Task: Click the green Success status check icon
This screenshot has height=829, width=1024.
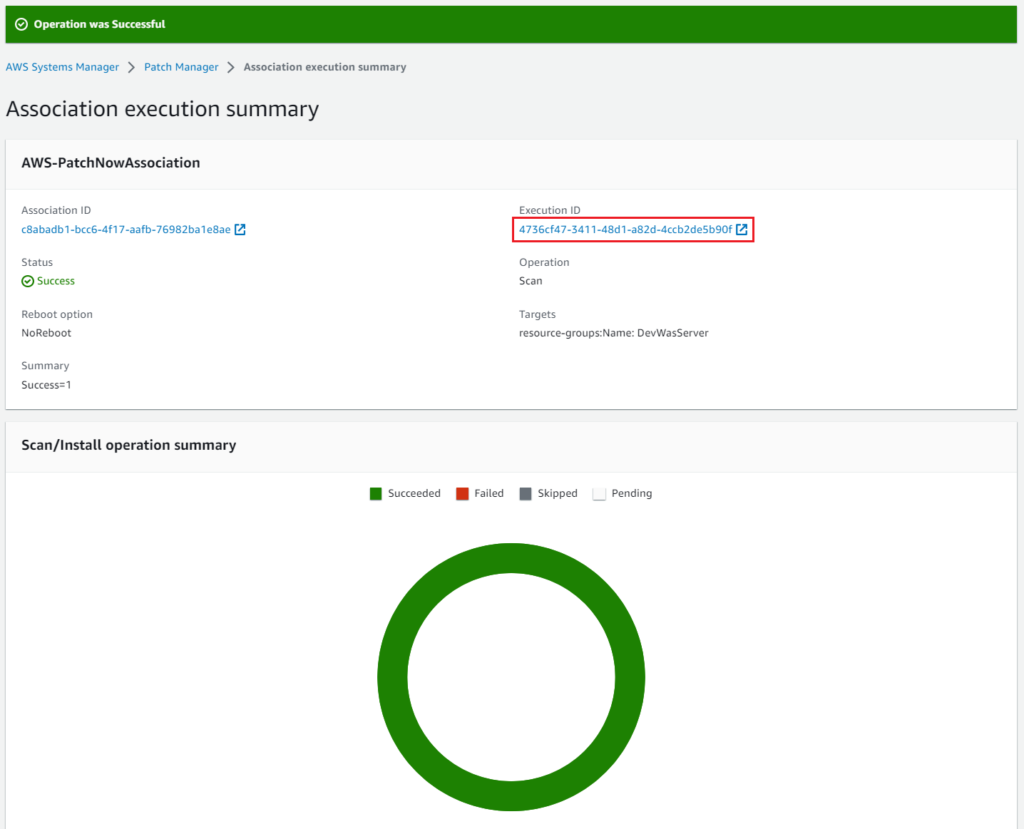Action: click(28, 281)
